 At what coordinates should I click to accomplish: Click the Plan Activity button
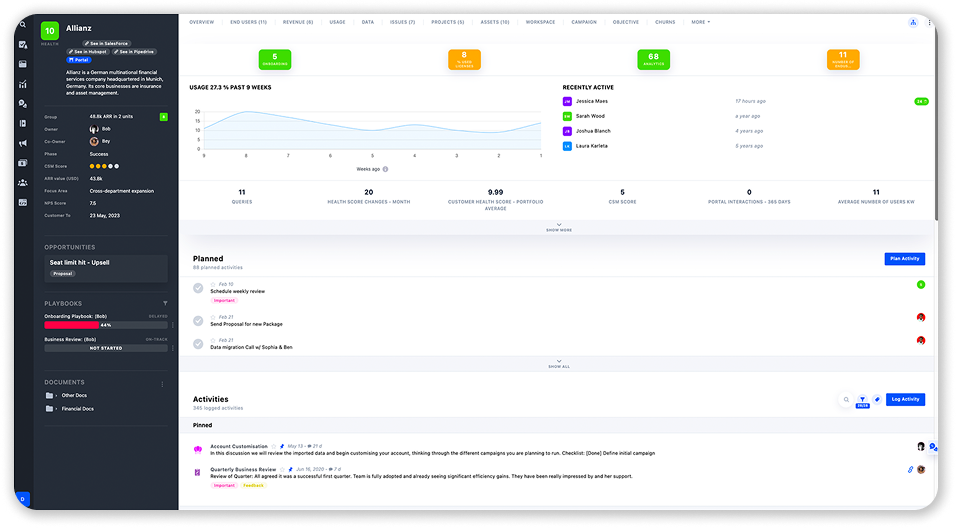tap(905, 259)
